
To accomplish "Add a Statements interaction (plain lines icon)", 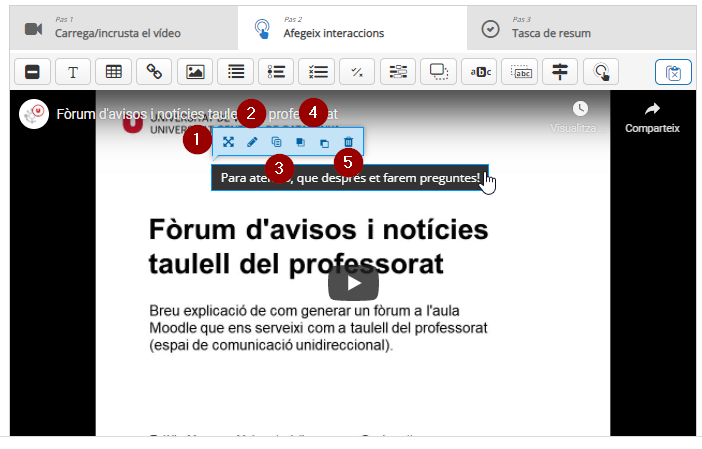I will [235, 72].
